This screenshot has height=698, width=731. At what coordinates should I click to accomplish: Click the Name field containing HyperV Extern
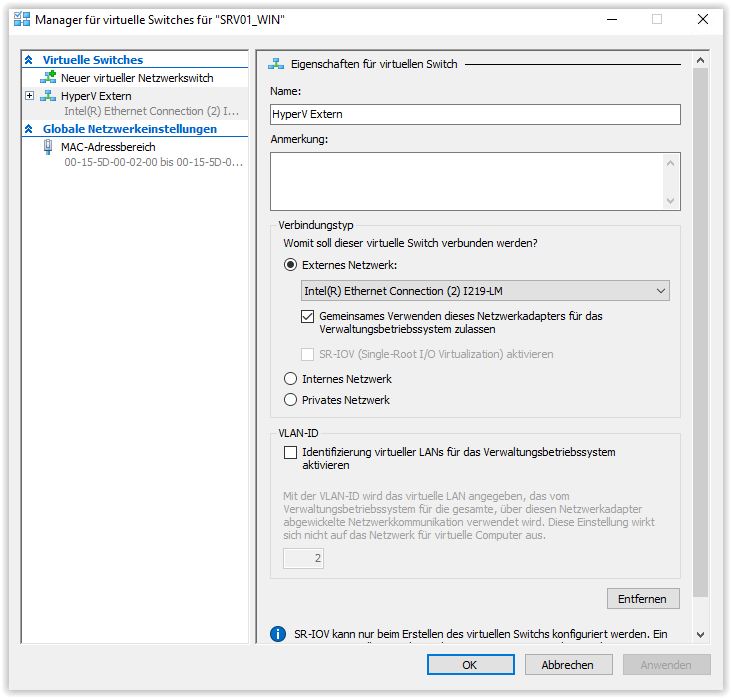475,114
